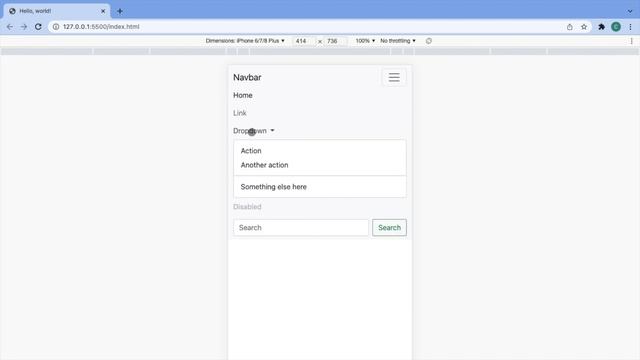The width and height of the screenshot is (640, 360).
Task: Toggle the navbar hamburger menu
Action: (394, 77)
